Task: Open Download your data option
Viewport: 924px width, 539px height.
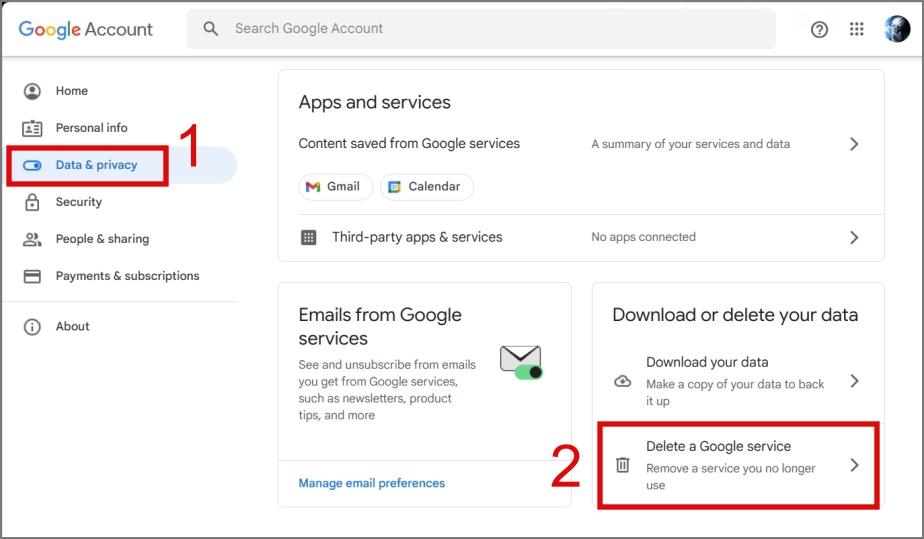Action: pyautogui.click(x=738, y=381)
